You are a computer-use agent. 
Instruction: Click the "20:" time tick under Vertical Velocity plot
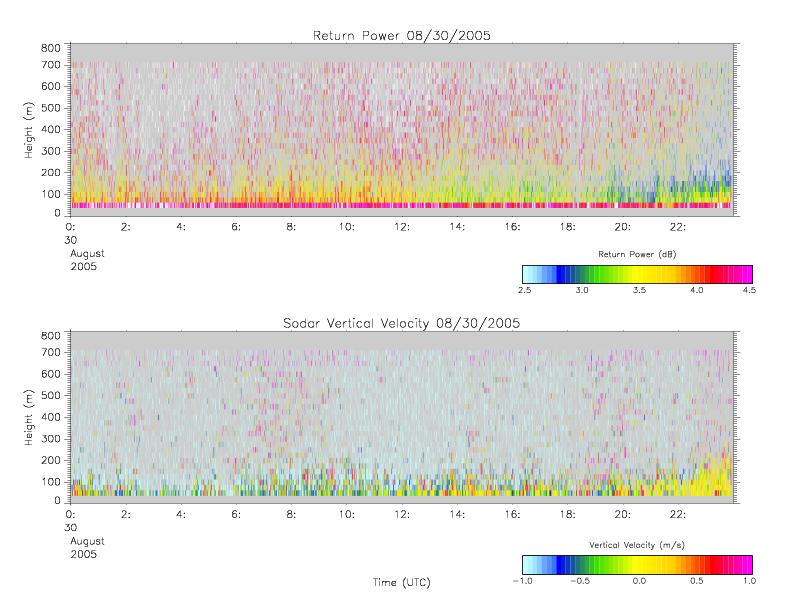point(623,515)
